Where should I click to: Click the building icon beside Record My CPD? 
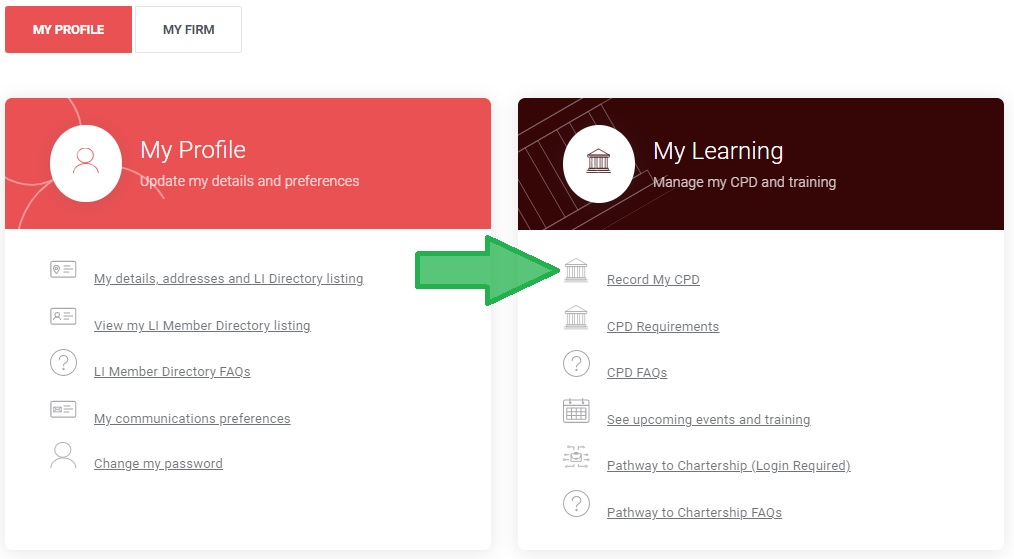[576, 270]
